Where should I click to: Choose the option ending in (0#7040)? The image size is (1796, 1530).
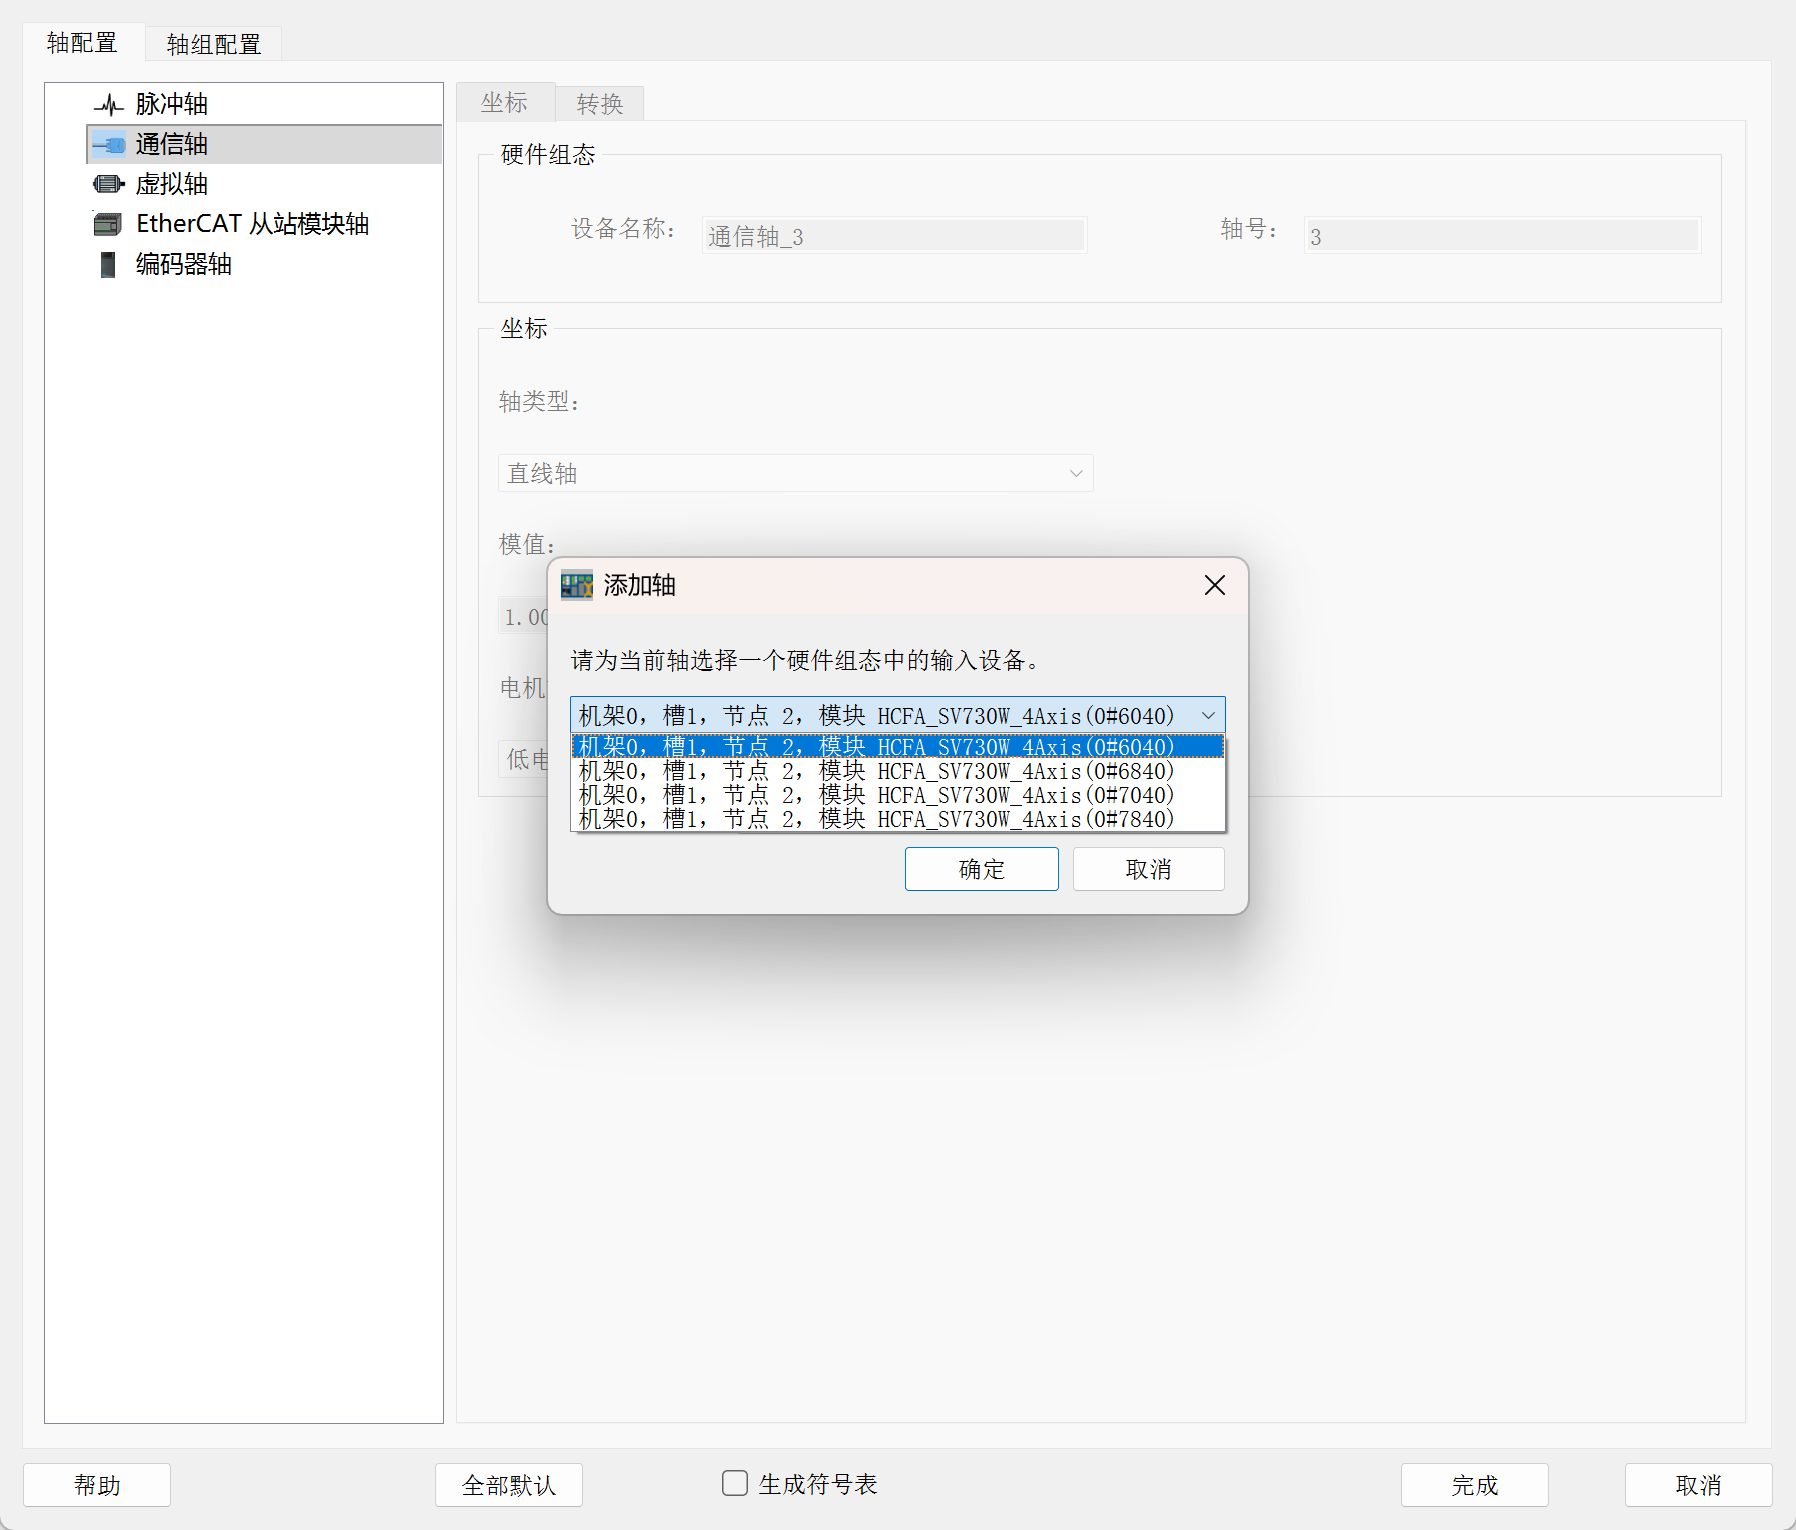(898, 795)
